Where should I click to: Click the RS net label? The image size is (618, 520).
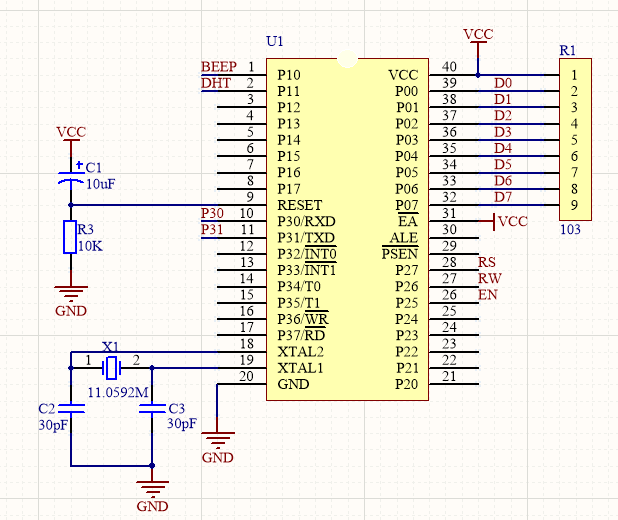click(x=487, y=262)
